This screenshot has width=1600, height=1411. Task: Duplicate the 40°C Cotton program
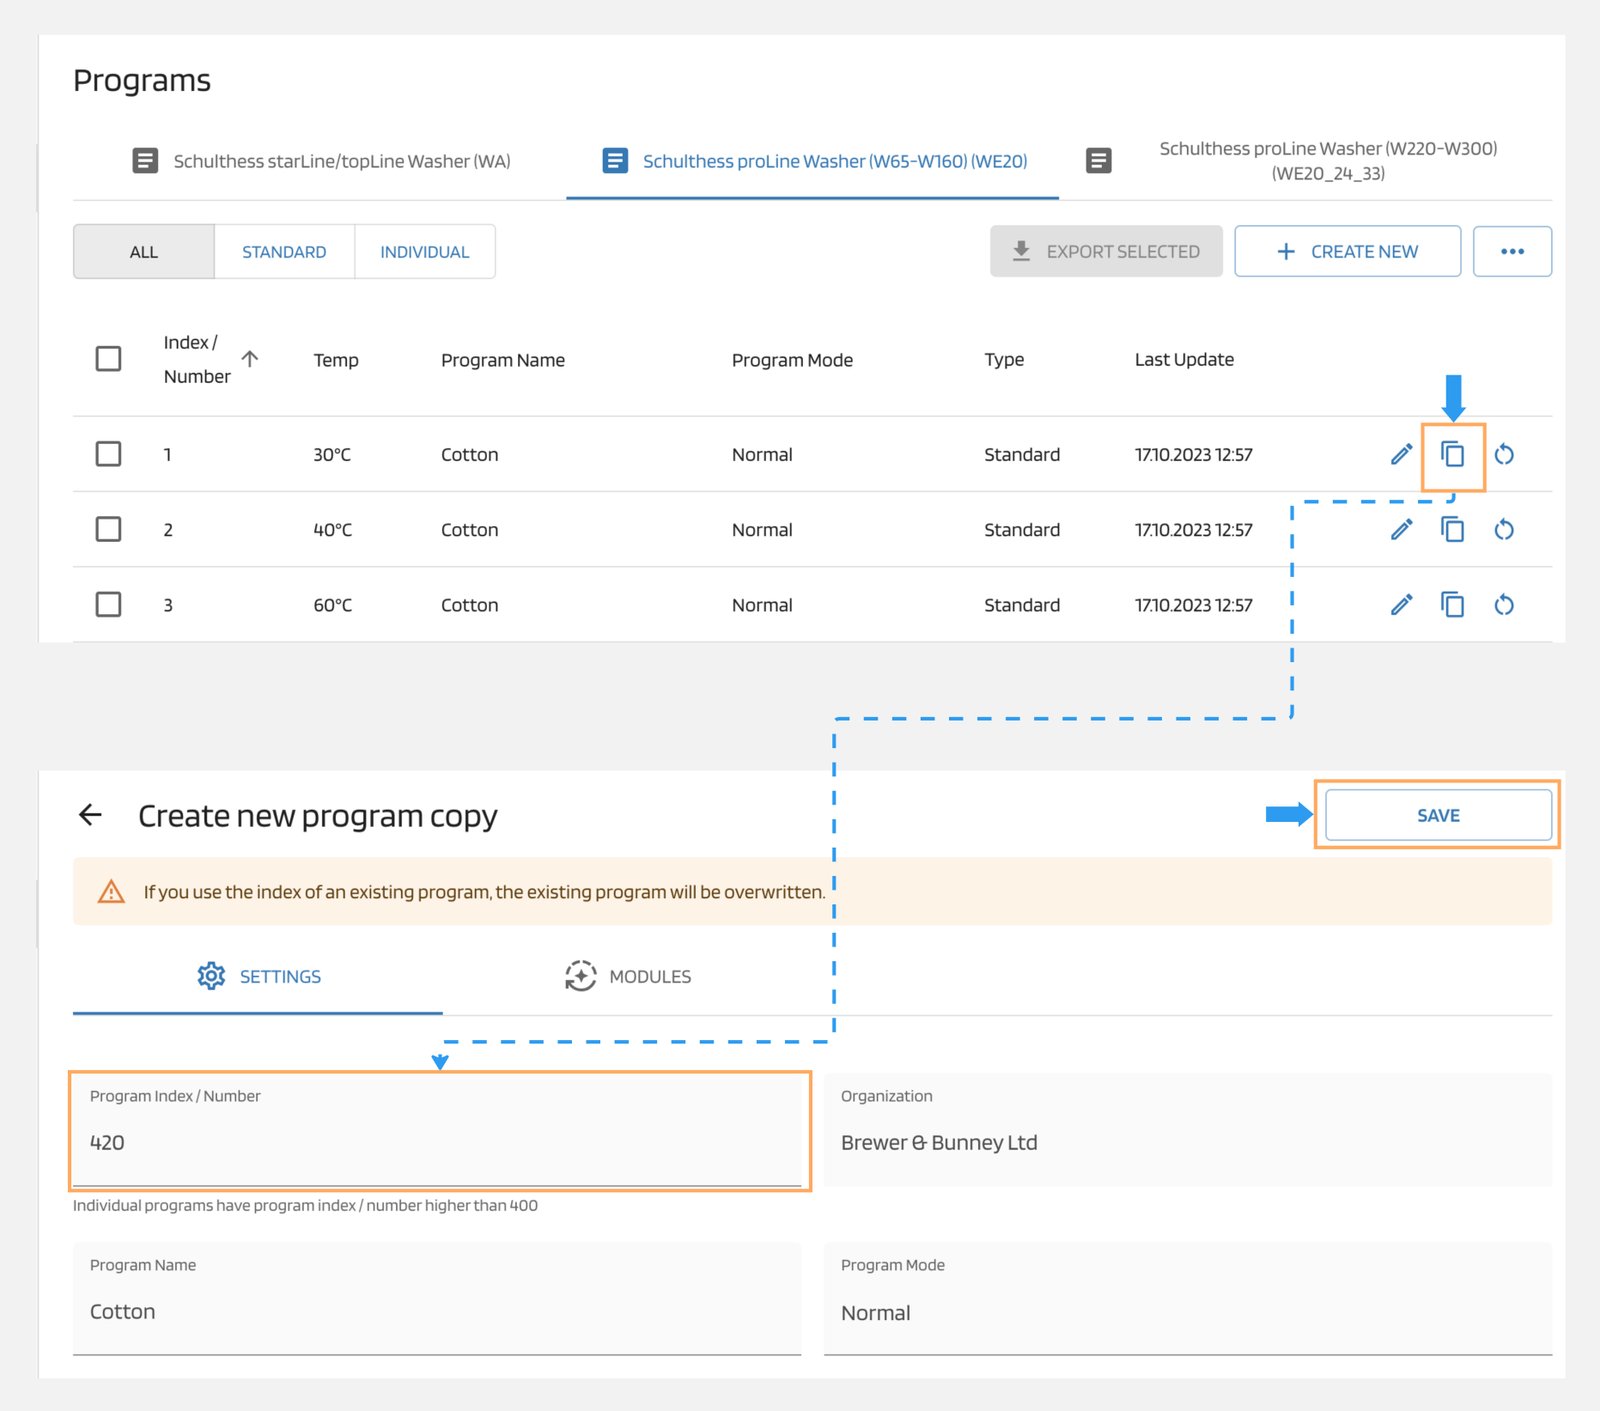click(1452, 530)
